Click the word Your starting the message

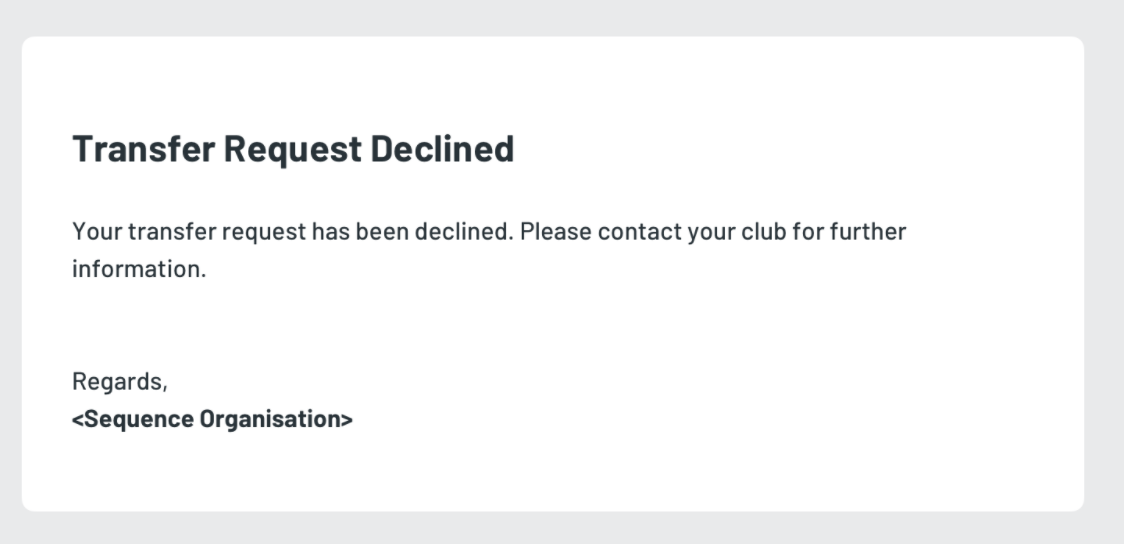(93, 232)
